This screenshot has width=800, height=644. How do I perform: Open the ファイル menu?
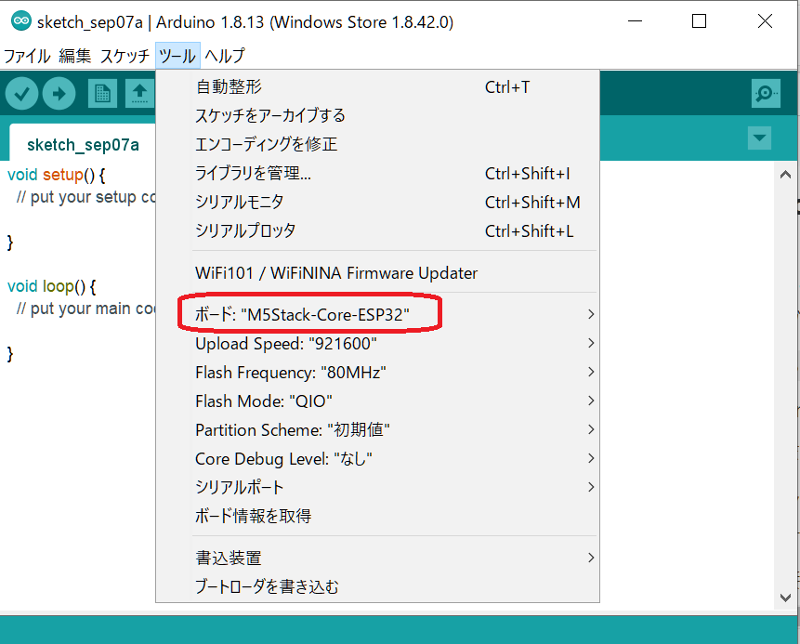27,56
